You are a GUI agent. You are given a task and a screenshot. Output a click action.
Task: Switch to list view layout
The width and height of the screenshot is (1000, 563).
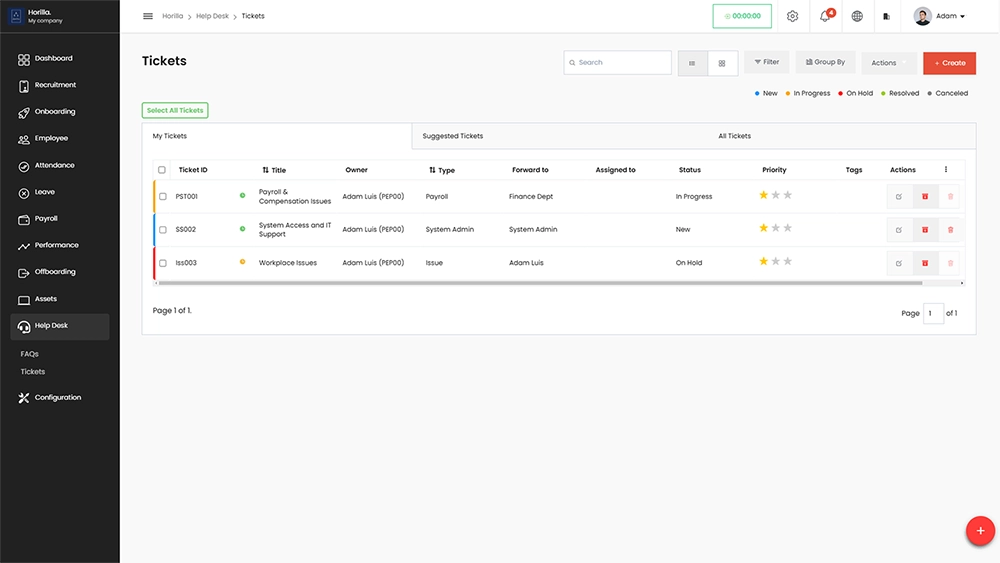coord(692,63)
